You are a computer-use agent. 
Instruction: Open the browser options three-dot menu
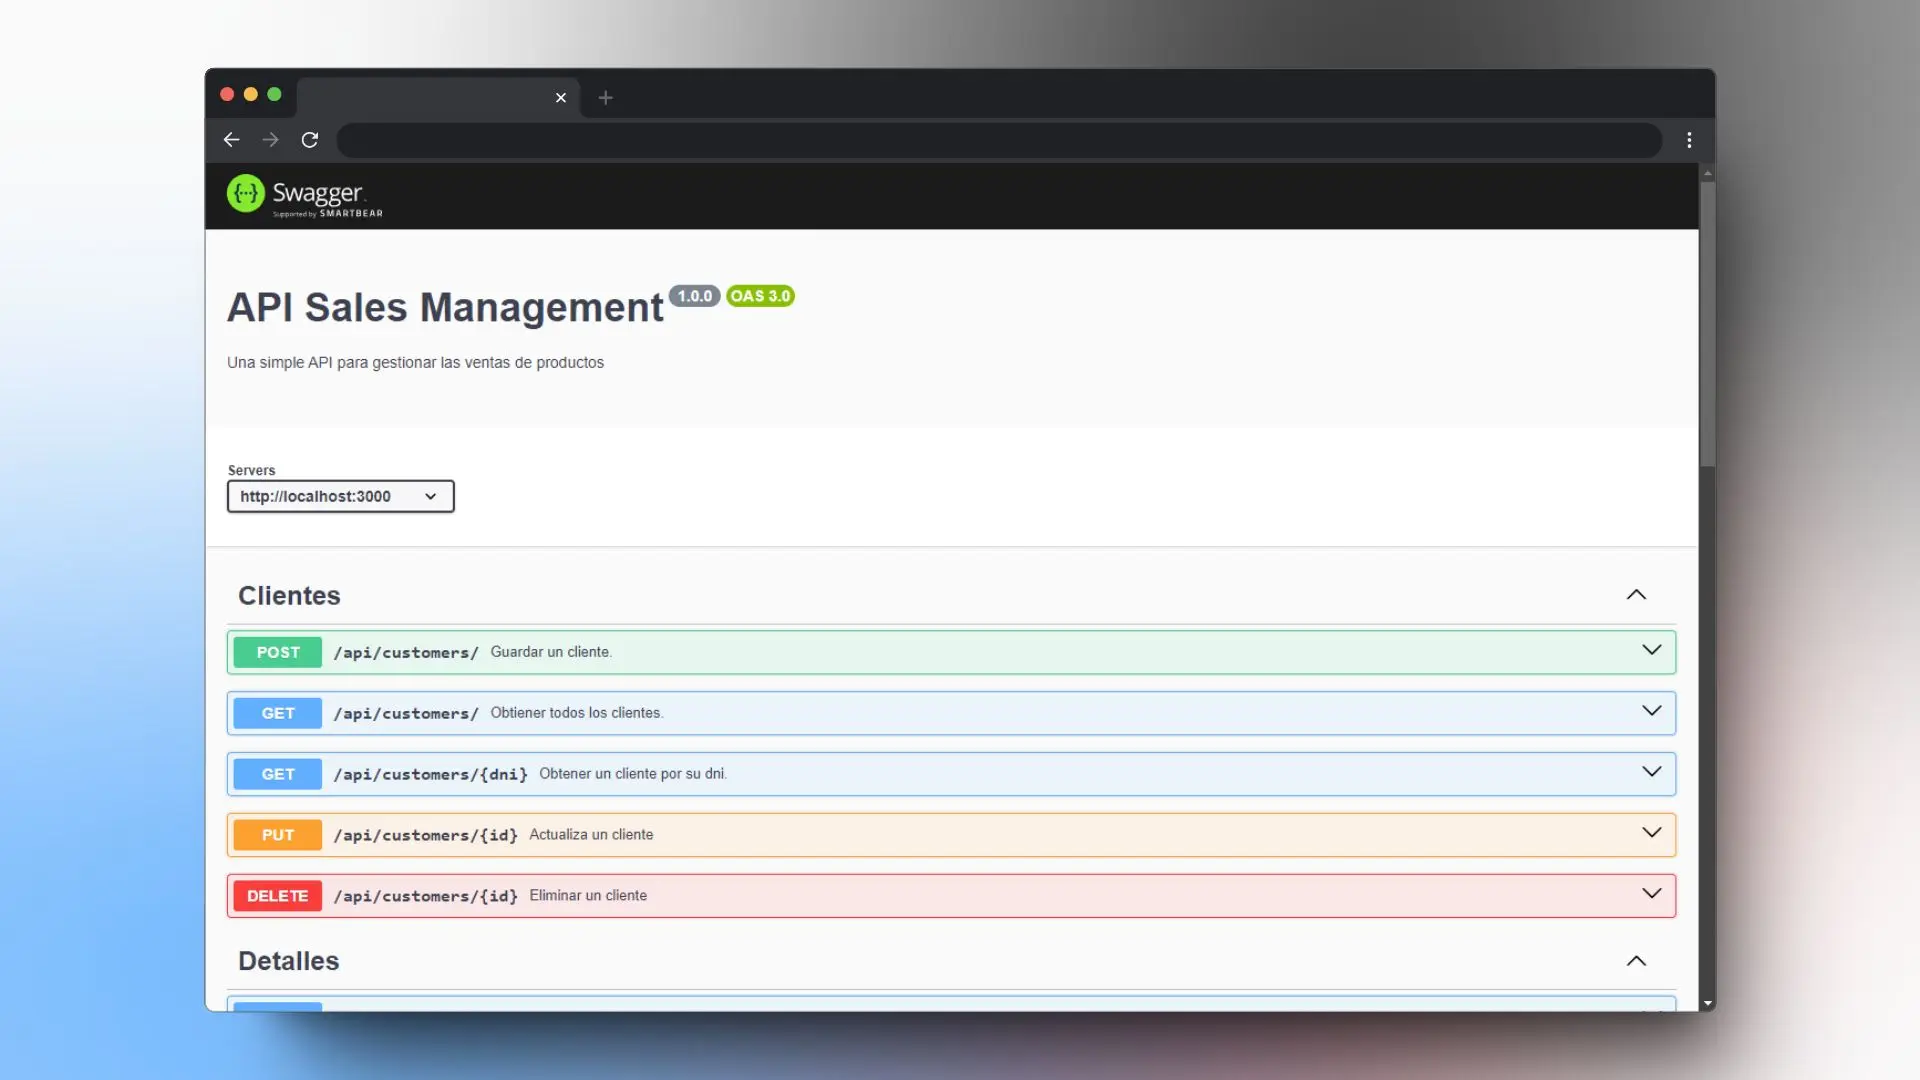pos(1689,140)
